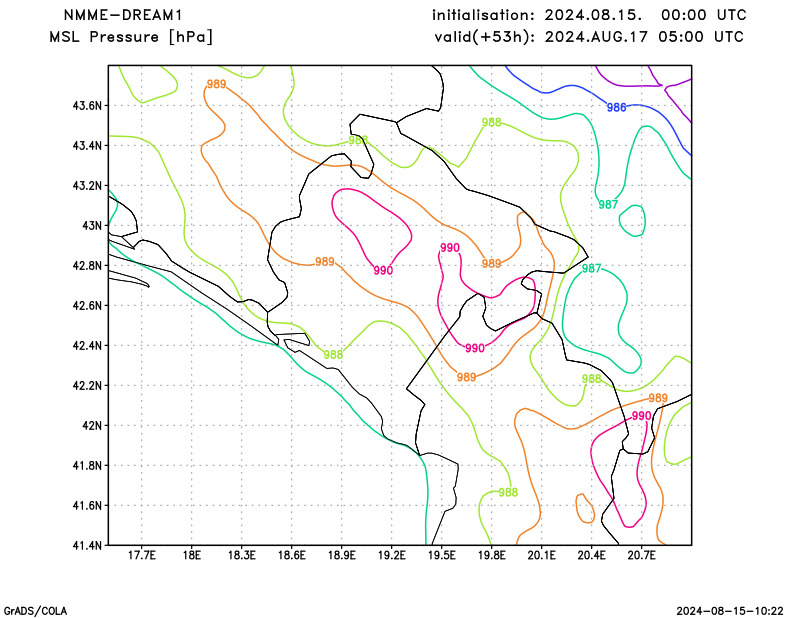The height and width of the screenshot is (618, 800).
Task: Select the 43N latitude label
Action: click(92, 226)
